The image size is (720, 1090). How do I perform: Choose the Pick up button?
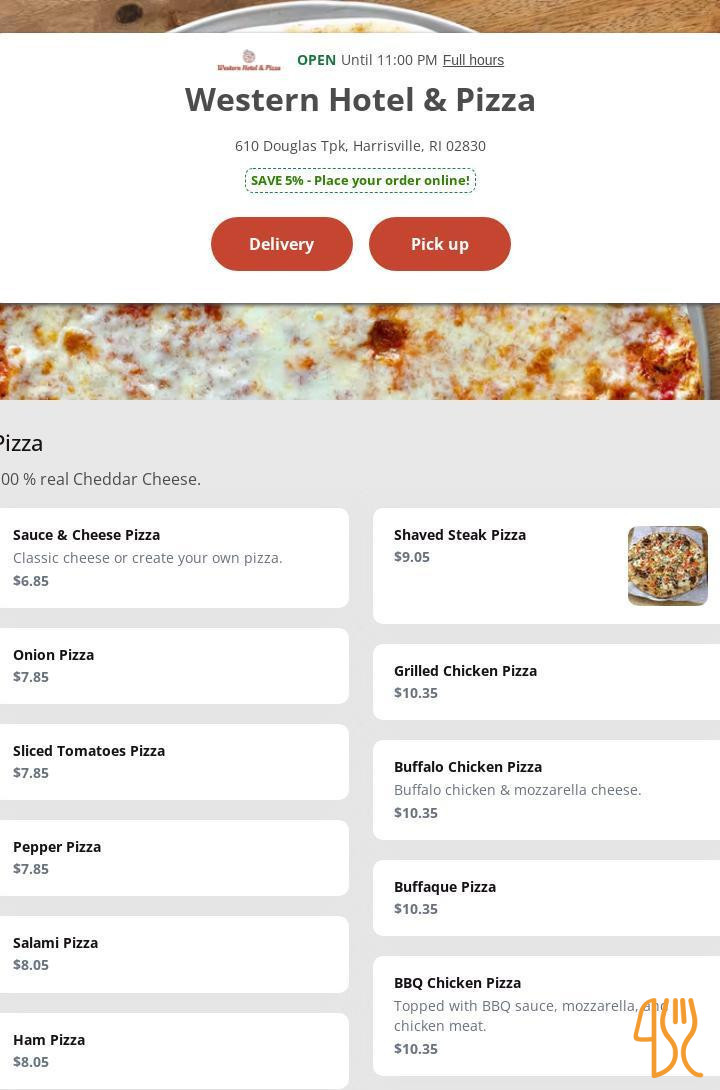(x=440, y=244)
